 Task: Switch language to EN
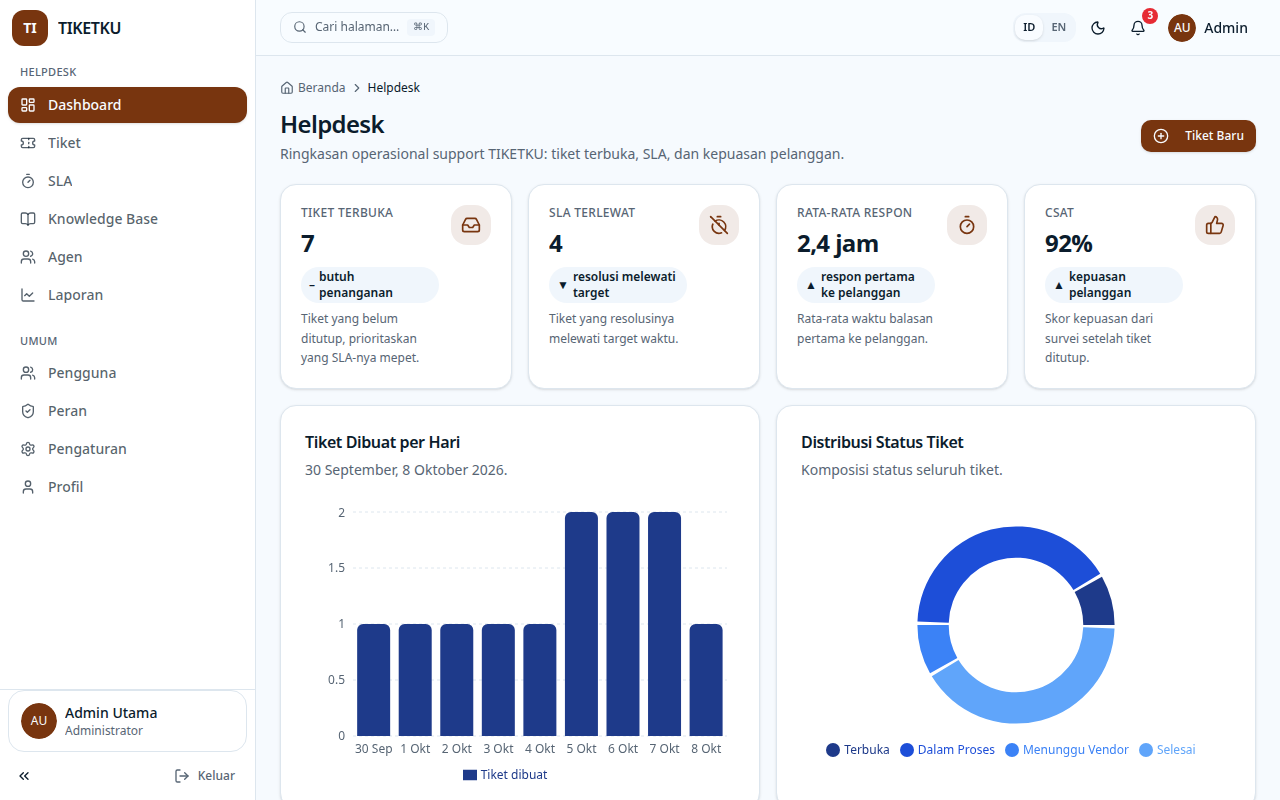[1058, 27]
